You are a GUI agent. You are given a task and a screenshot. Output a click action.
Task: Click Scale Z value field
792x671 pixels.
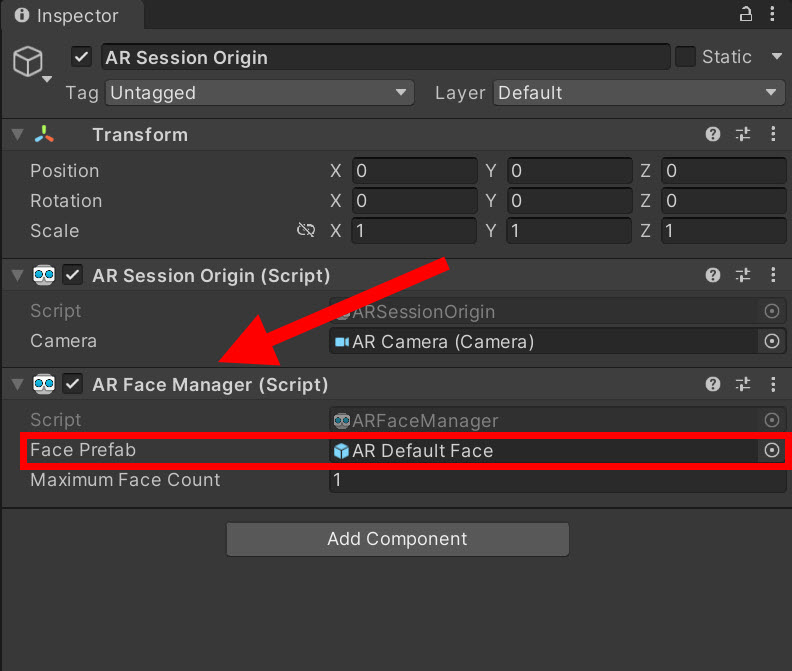tap(724, 231)
